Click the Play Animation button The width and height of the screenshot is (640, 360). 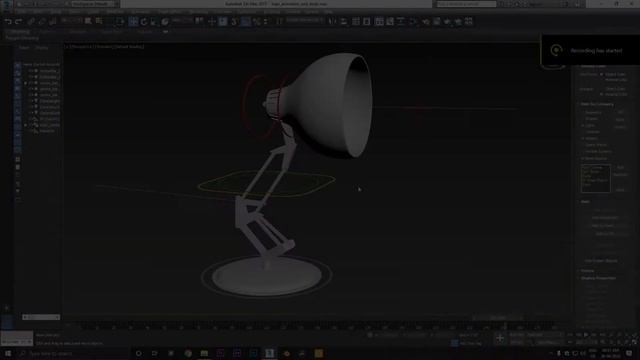586,335
